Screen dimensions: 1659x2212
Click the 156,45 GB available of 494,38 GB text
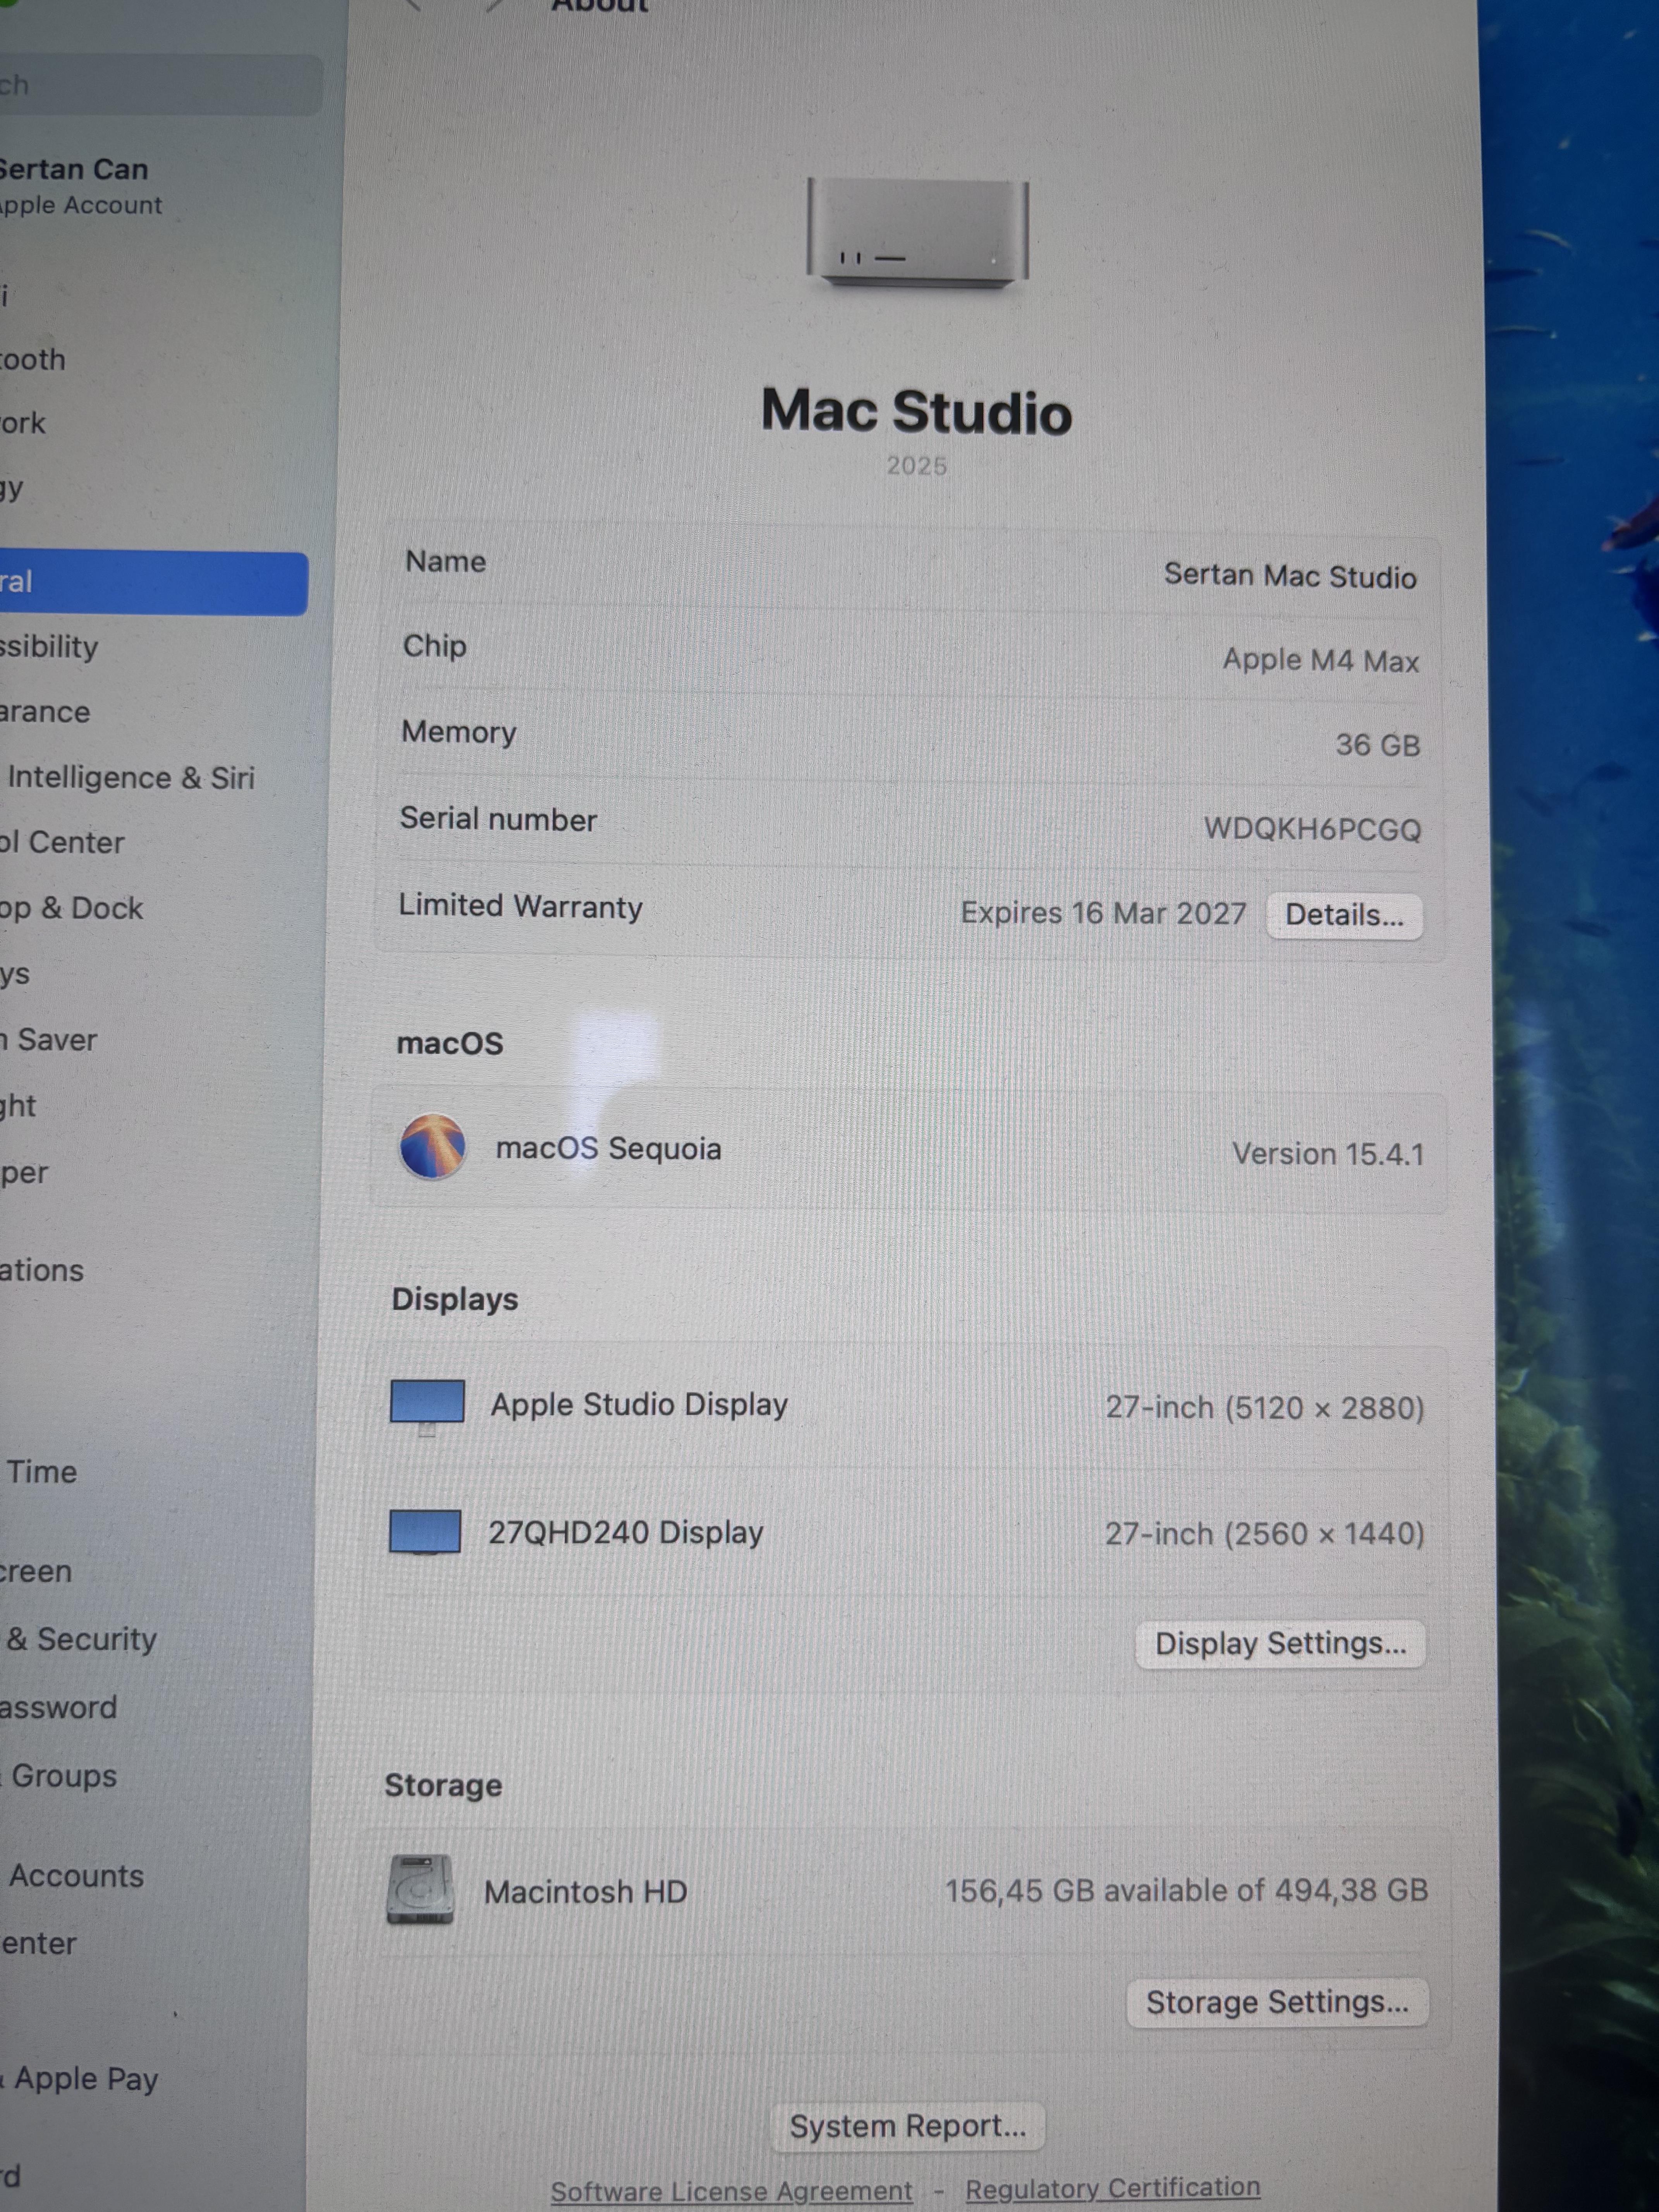pos(1186,1890)
